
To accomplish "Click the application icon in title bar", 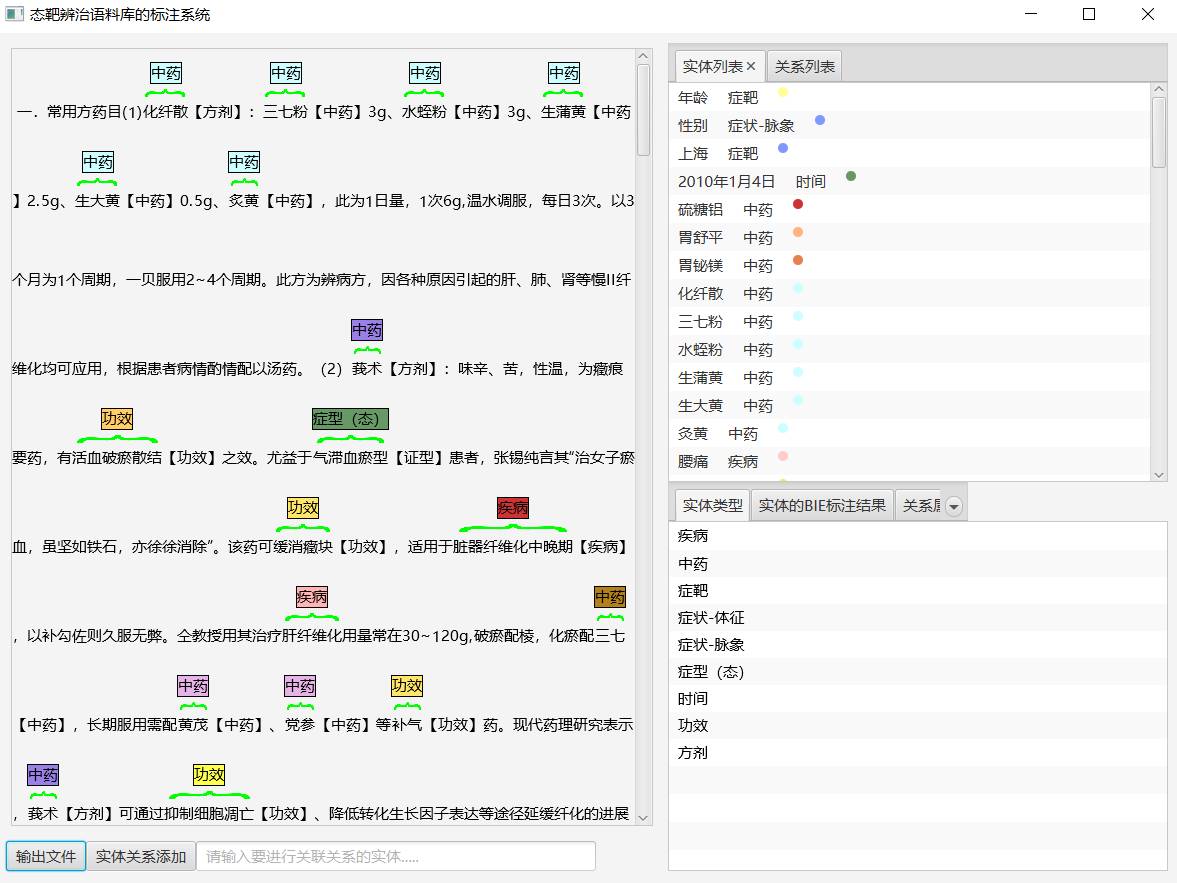I will click(14, 15).
